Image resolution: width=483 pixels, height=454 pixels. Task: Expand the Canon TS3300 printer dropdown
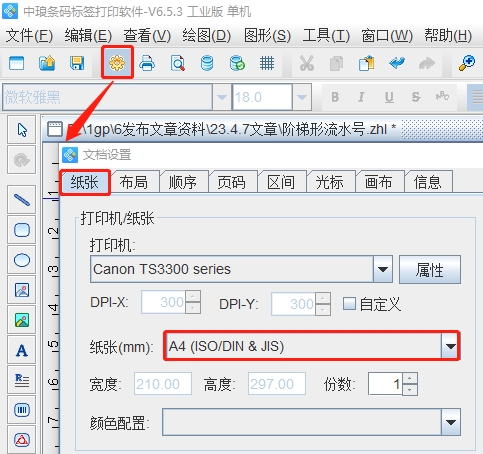tap(383, 269)
